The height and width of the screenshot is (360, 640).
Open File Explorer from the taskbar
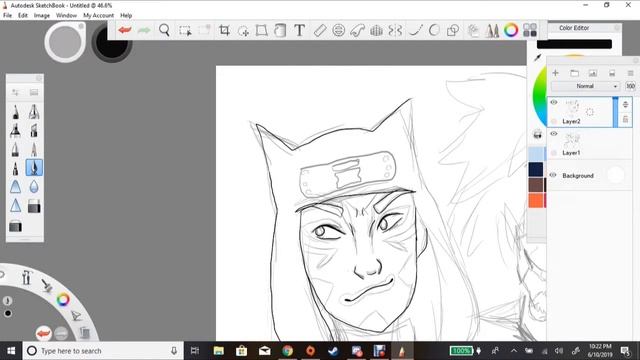point(219,351)
